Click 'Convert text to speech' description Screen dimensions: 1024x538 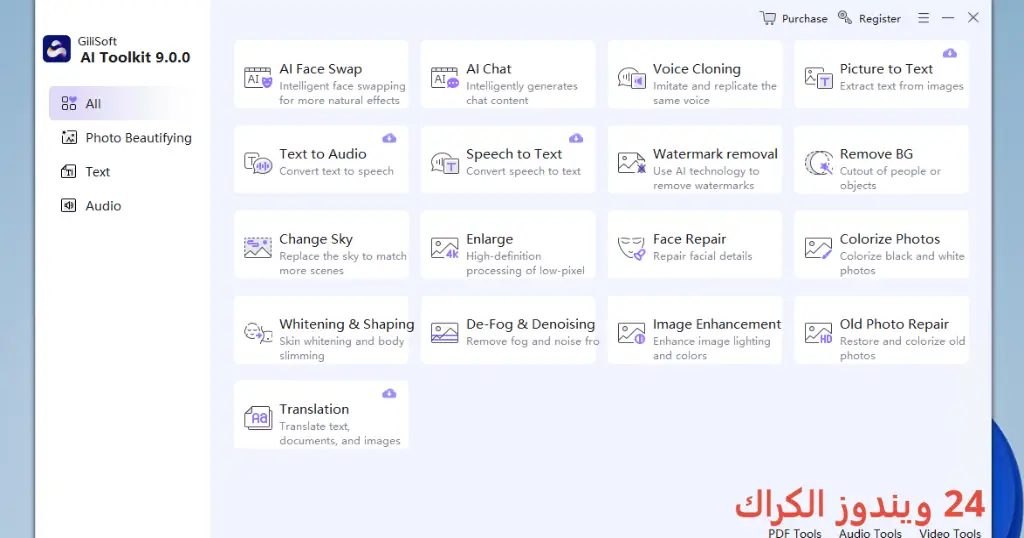click(336, 171)
